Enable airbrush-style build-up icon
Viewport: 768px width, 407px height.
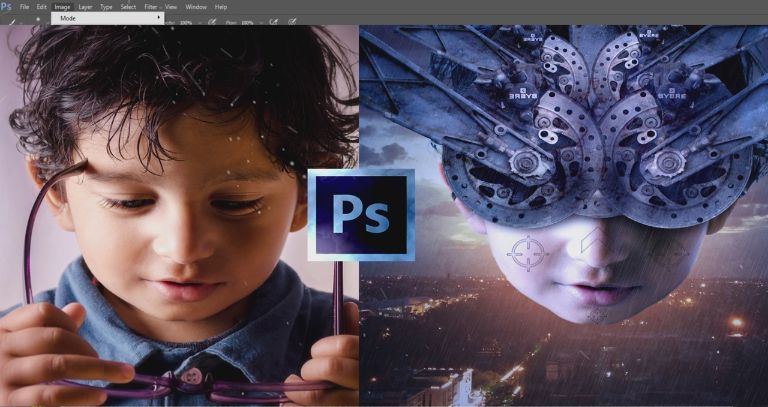pos(274,22)
